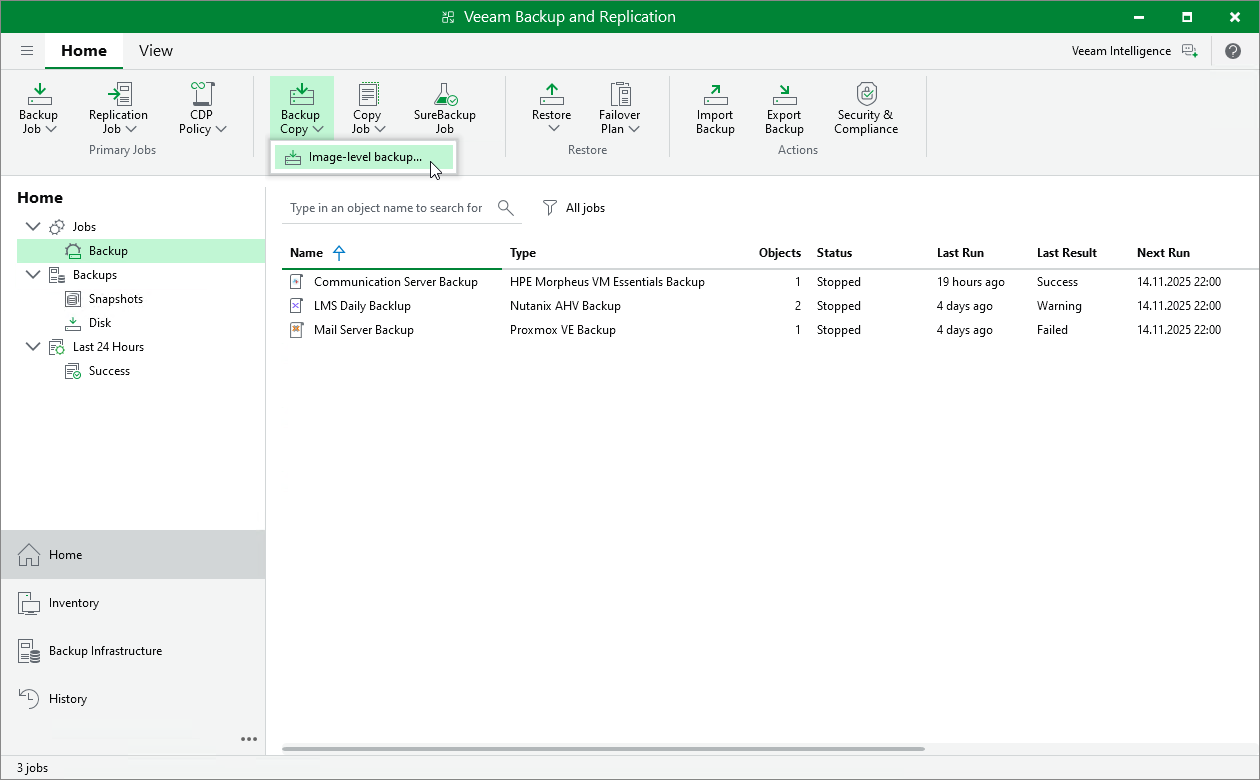Open the Restore ribbon button
This screenshot has height=780, width=1260.
552,108
